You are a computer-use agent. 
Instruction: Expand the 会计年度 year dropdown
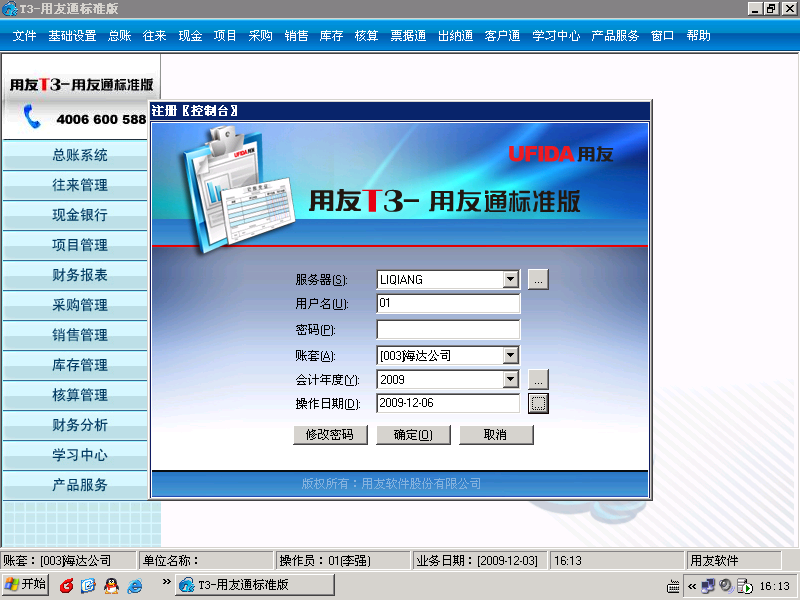click(x=511, y=379)
